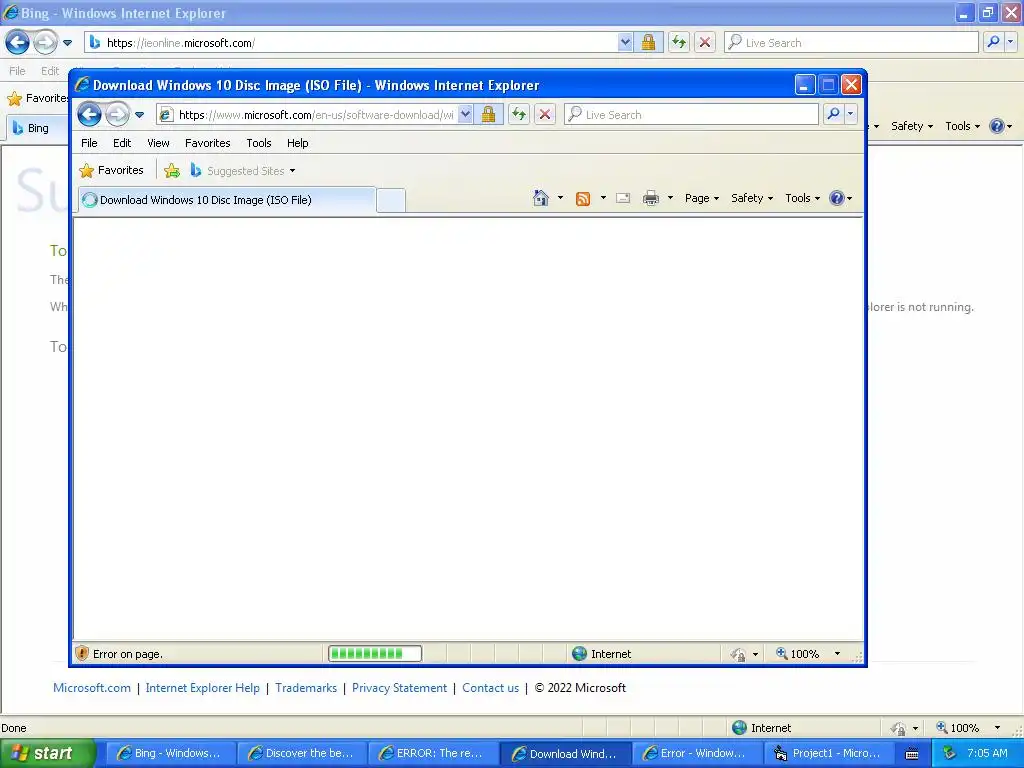Open search provider dropdown in front window
The height and width of the screenshot is (768, 1024).
pyautogui.click(x=850, y=114)
